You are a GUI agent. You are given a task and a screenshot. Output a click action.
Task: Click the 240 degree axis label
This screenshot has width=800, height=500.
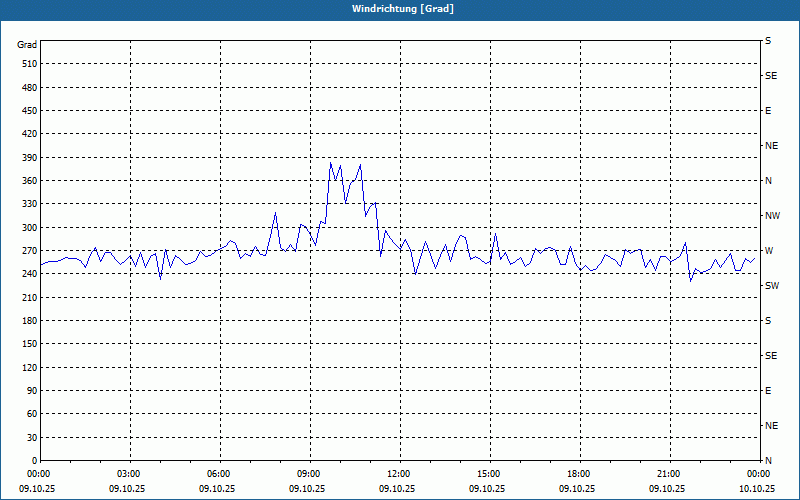click(29, 274)
